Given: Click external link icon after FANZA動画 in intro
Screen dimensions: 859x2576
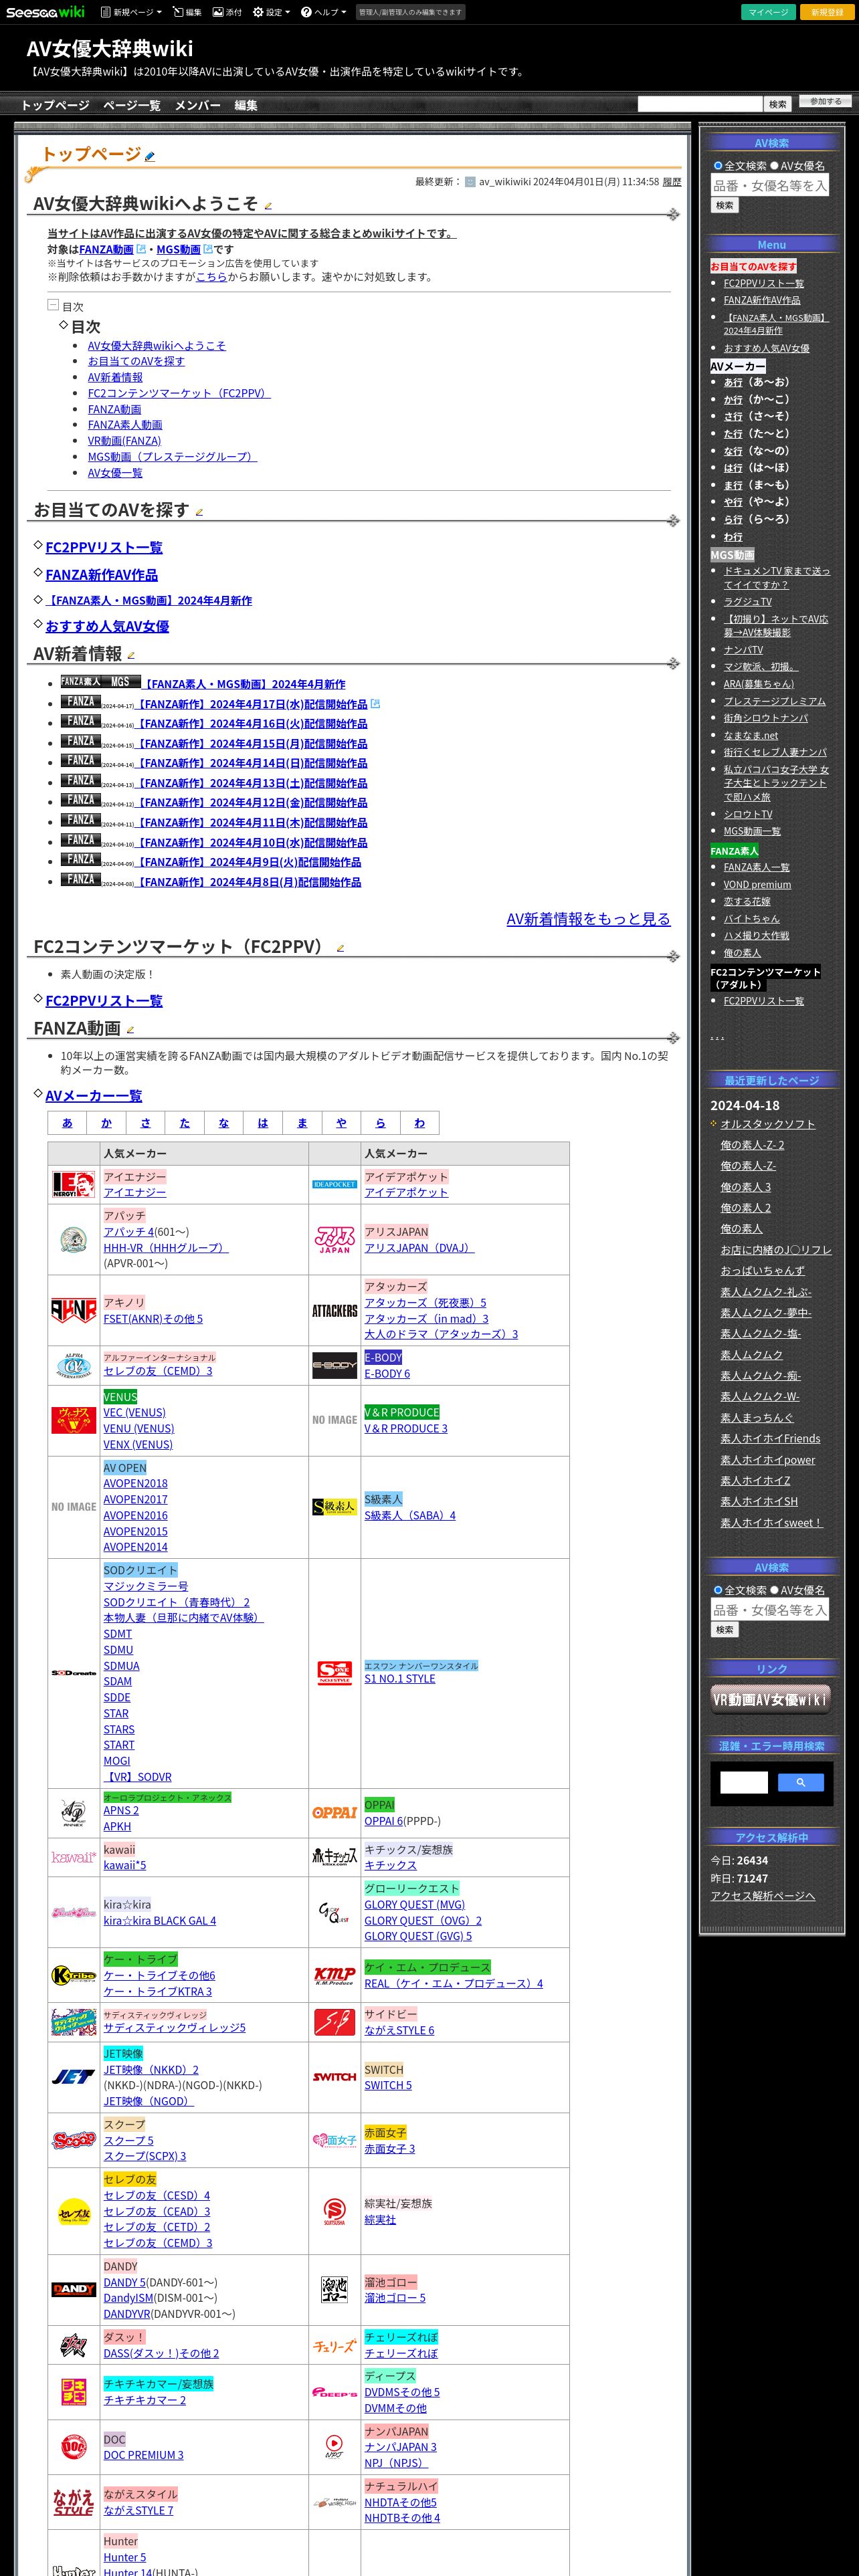Looking at the screenshot, I should pyautogui.click(x=141, y=249).
